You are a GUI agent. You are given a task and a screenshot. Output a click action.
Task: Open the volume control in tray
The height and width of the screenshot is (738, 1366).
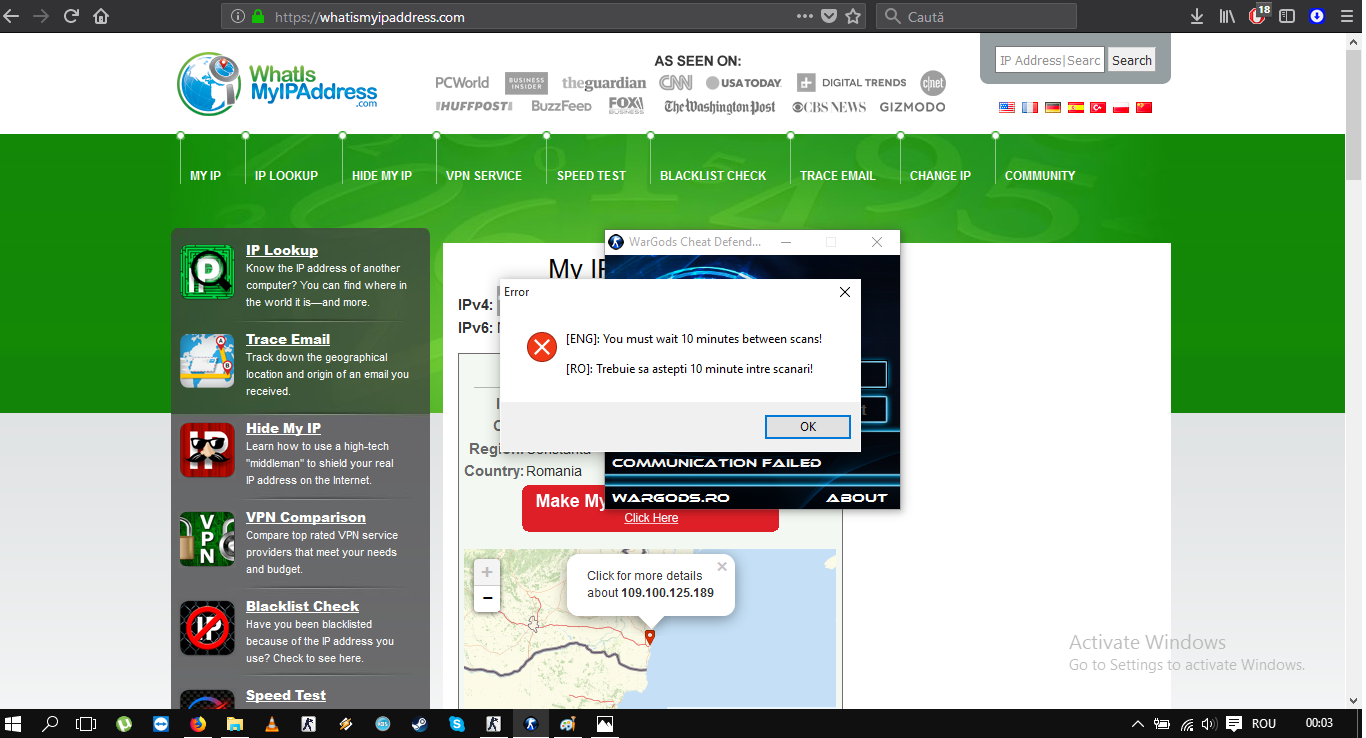click(1209, 723)
